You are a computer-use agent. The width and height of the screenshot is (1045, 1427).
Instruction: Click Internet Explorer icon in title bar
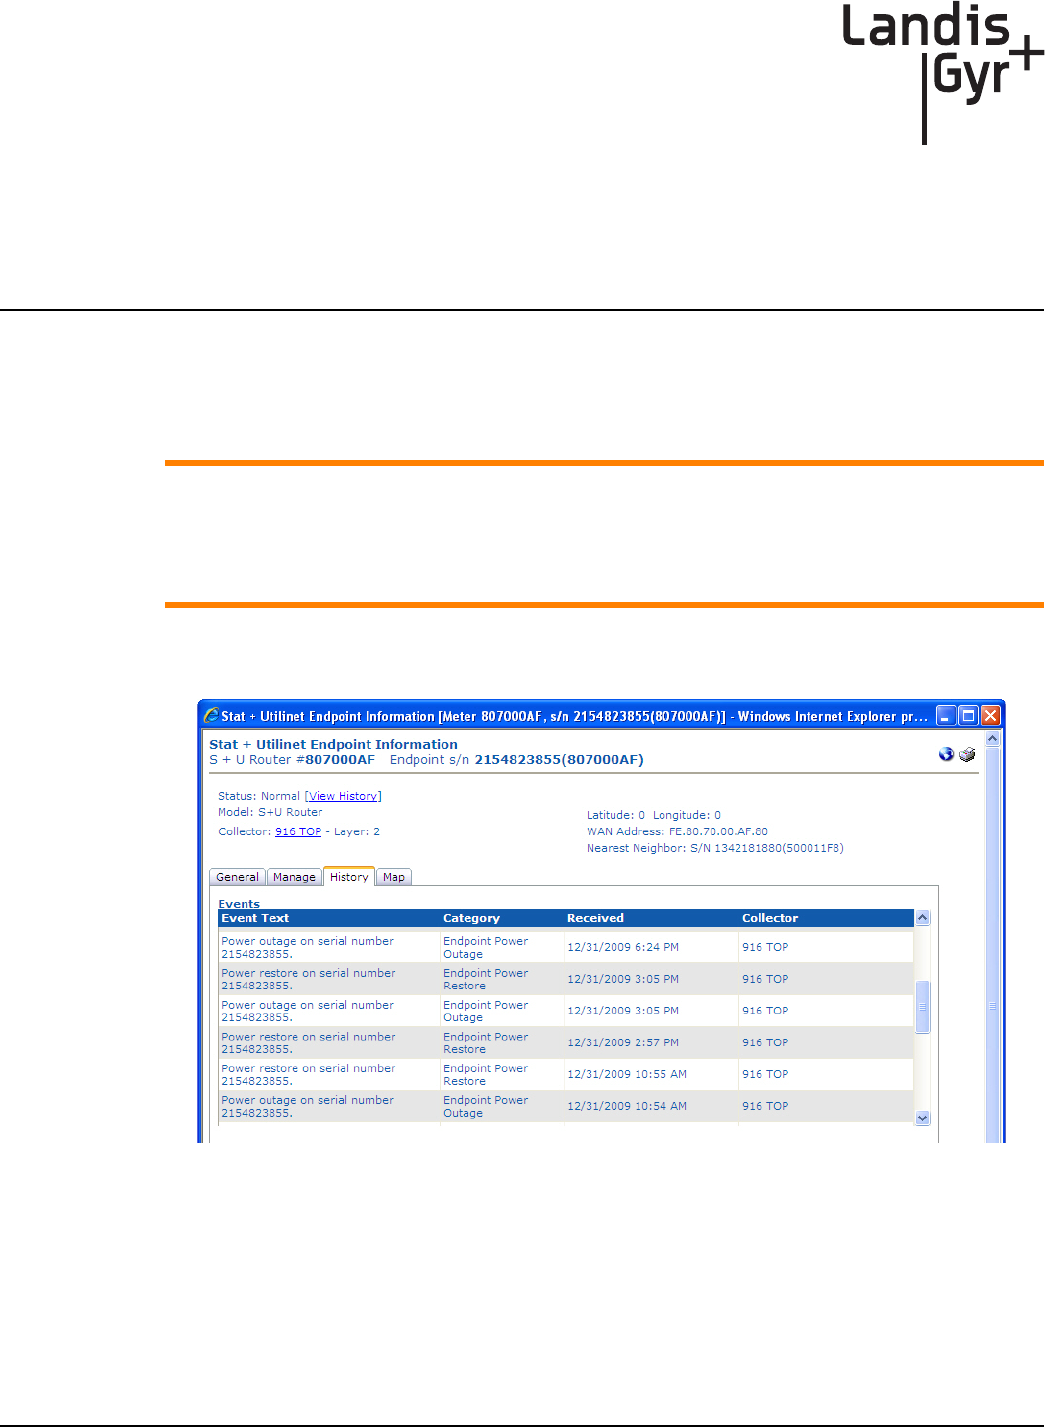[x=211, y=715]
